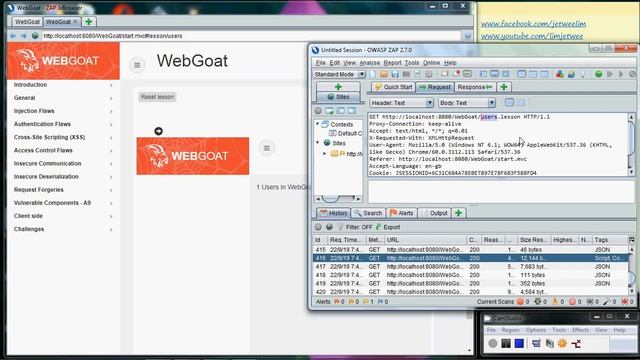Image resolution: width=640 pixels, height=360 pixels.
Task: Add new bottom panel tab with green plus
Action: pyautogui.click(x=458, y=213)
